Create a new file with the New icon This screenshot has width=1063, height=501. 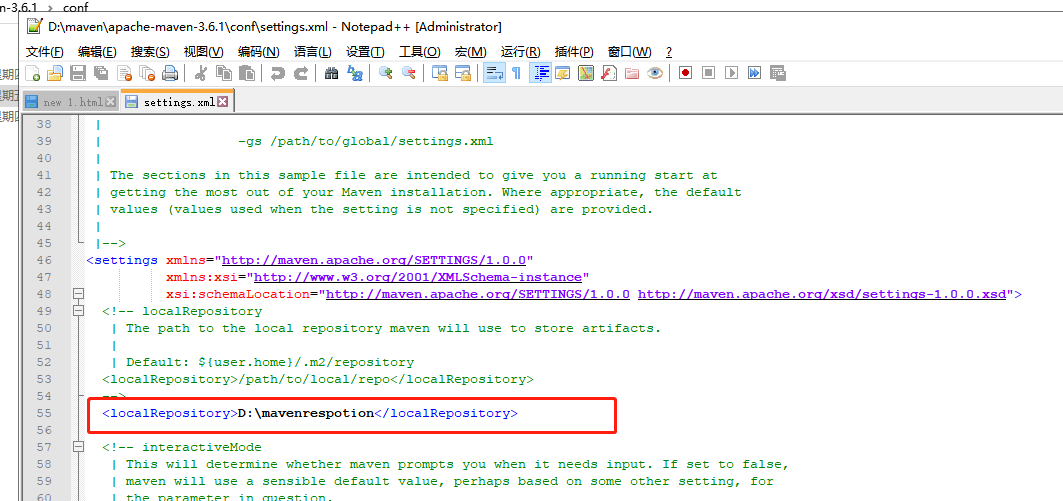(x=33, y=73)
